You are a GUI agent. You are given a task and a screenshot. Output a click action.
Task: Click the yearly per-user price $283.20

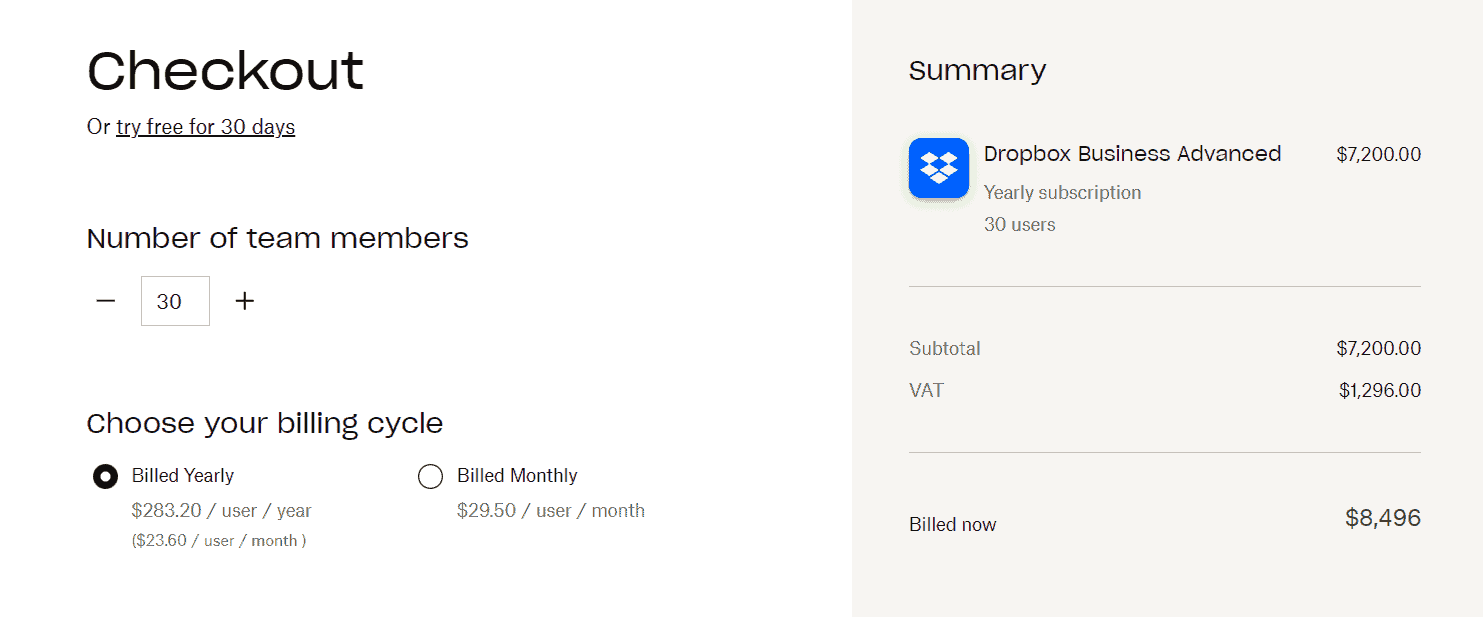pyautogui.click(x=220, y=510)
